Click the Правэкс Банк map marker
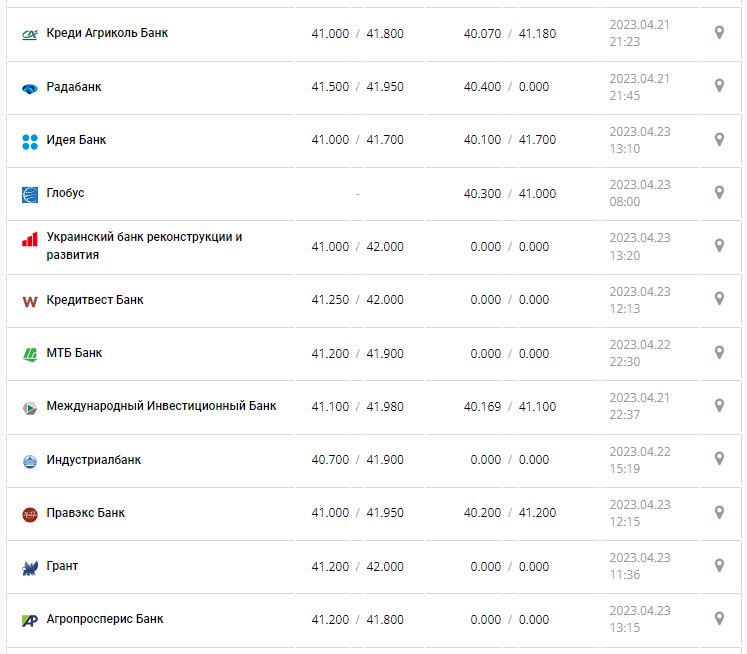 pyautogui.click(x=719, y=512)
